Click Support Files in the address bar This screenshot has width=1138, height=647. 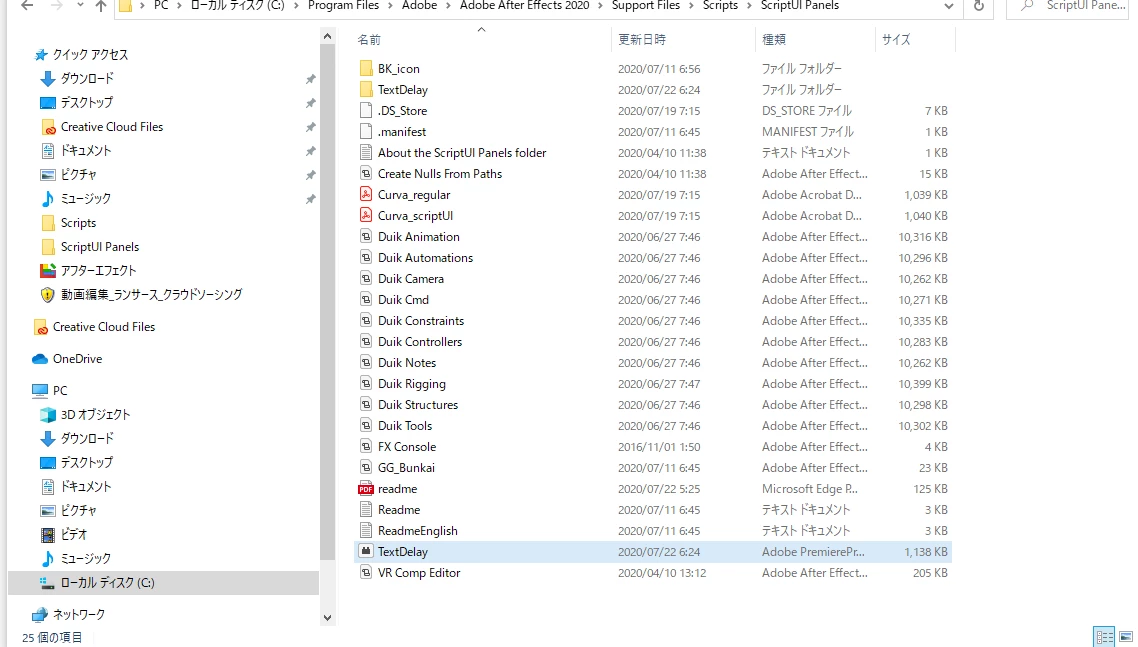(x=646, y=6)
